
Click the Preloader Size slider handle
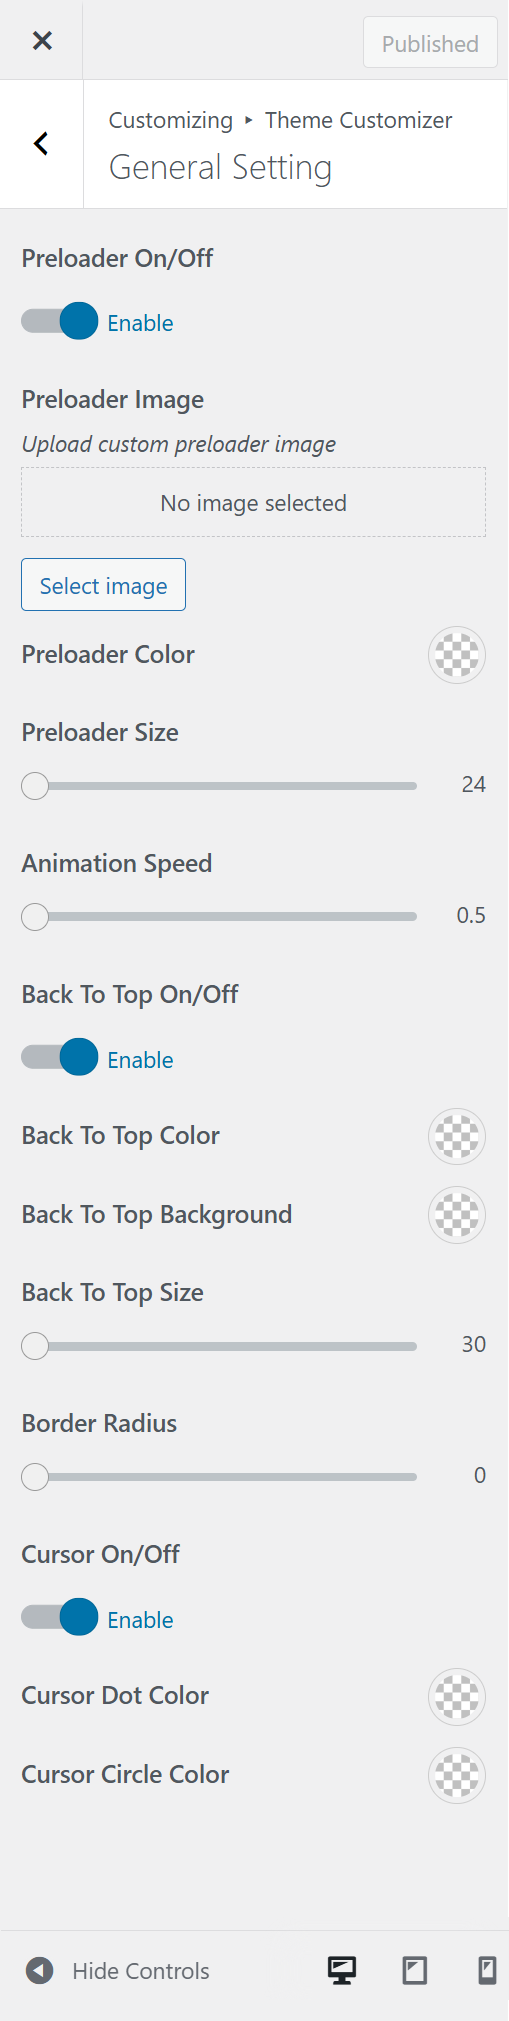click(x=35, y=786)
